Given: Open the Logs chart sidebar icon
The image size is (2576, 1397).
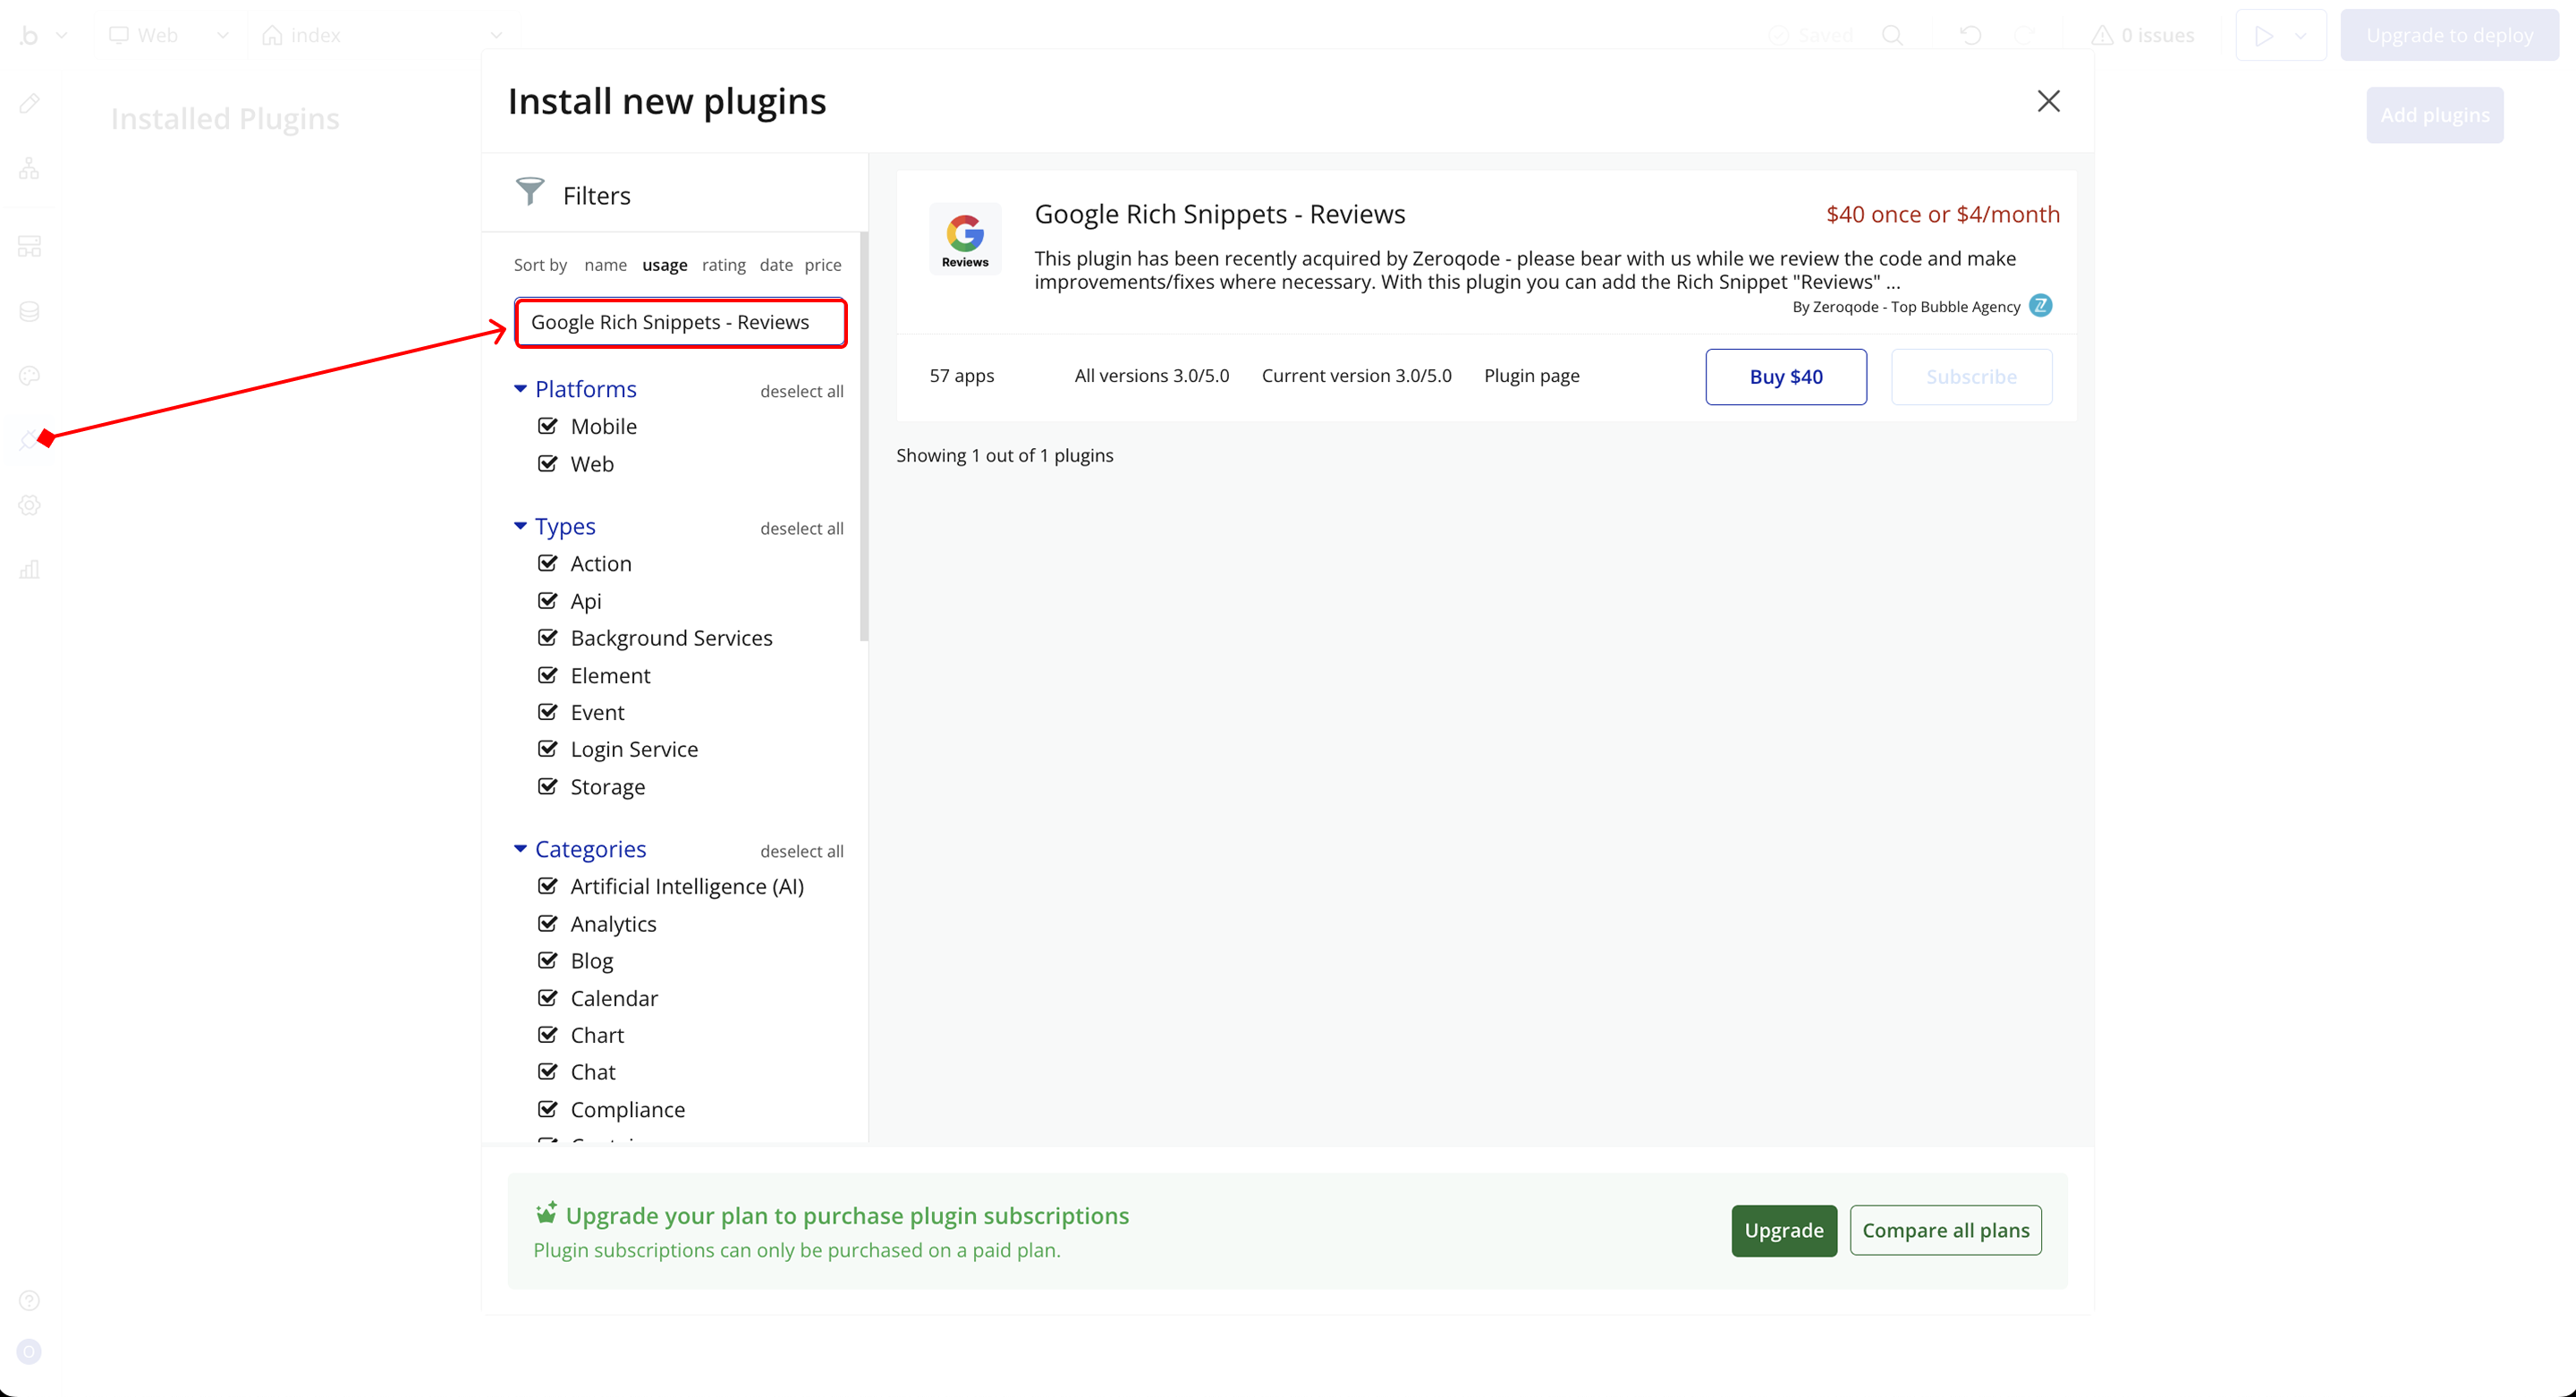Looking at the screenshot, I should (29, 570).
